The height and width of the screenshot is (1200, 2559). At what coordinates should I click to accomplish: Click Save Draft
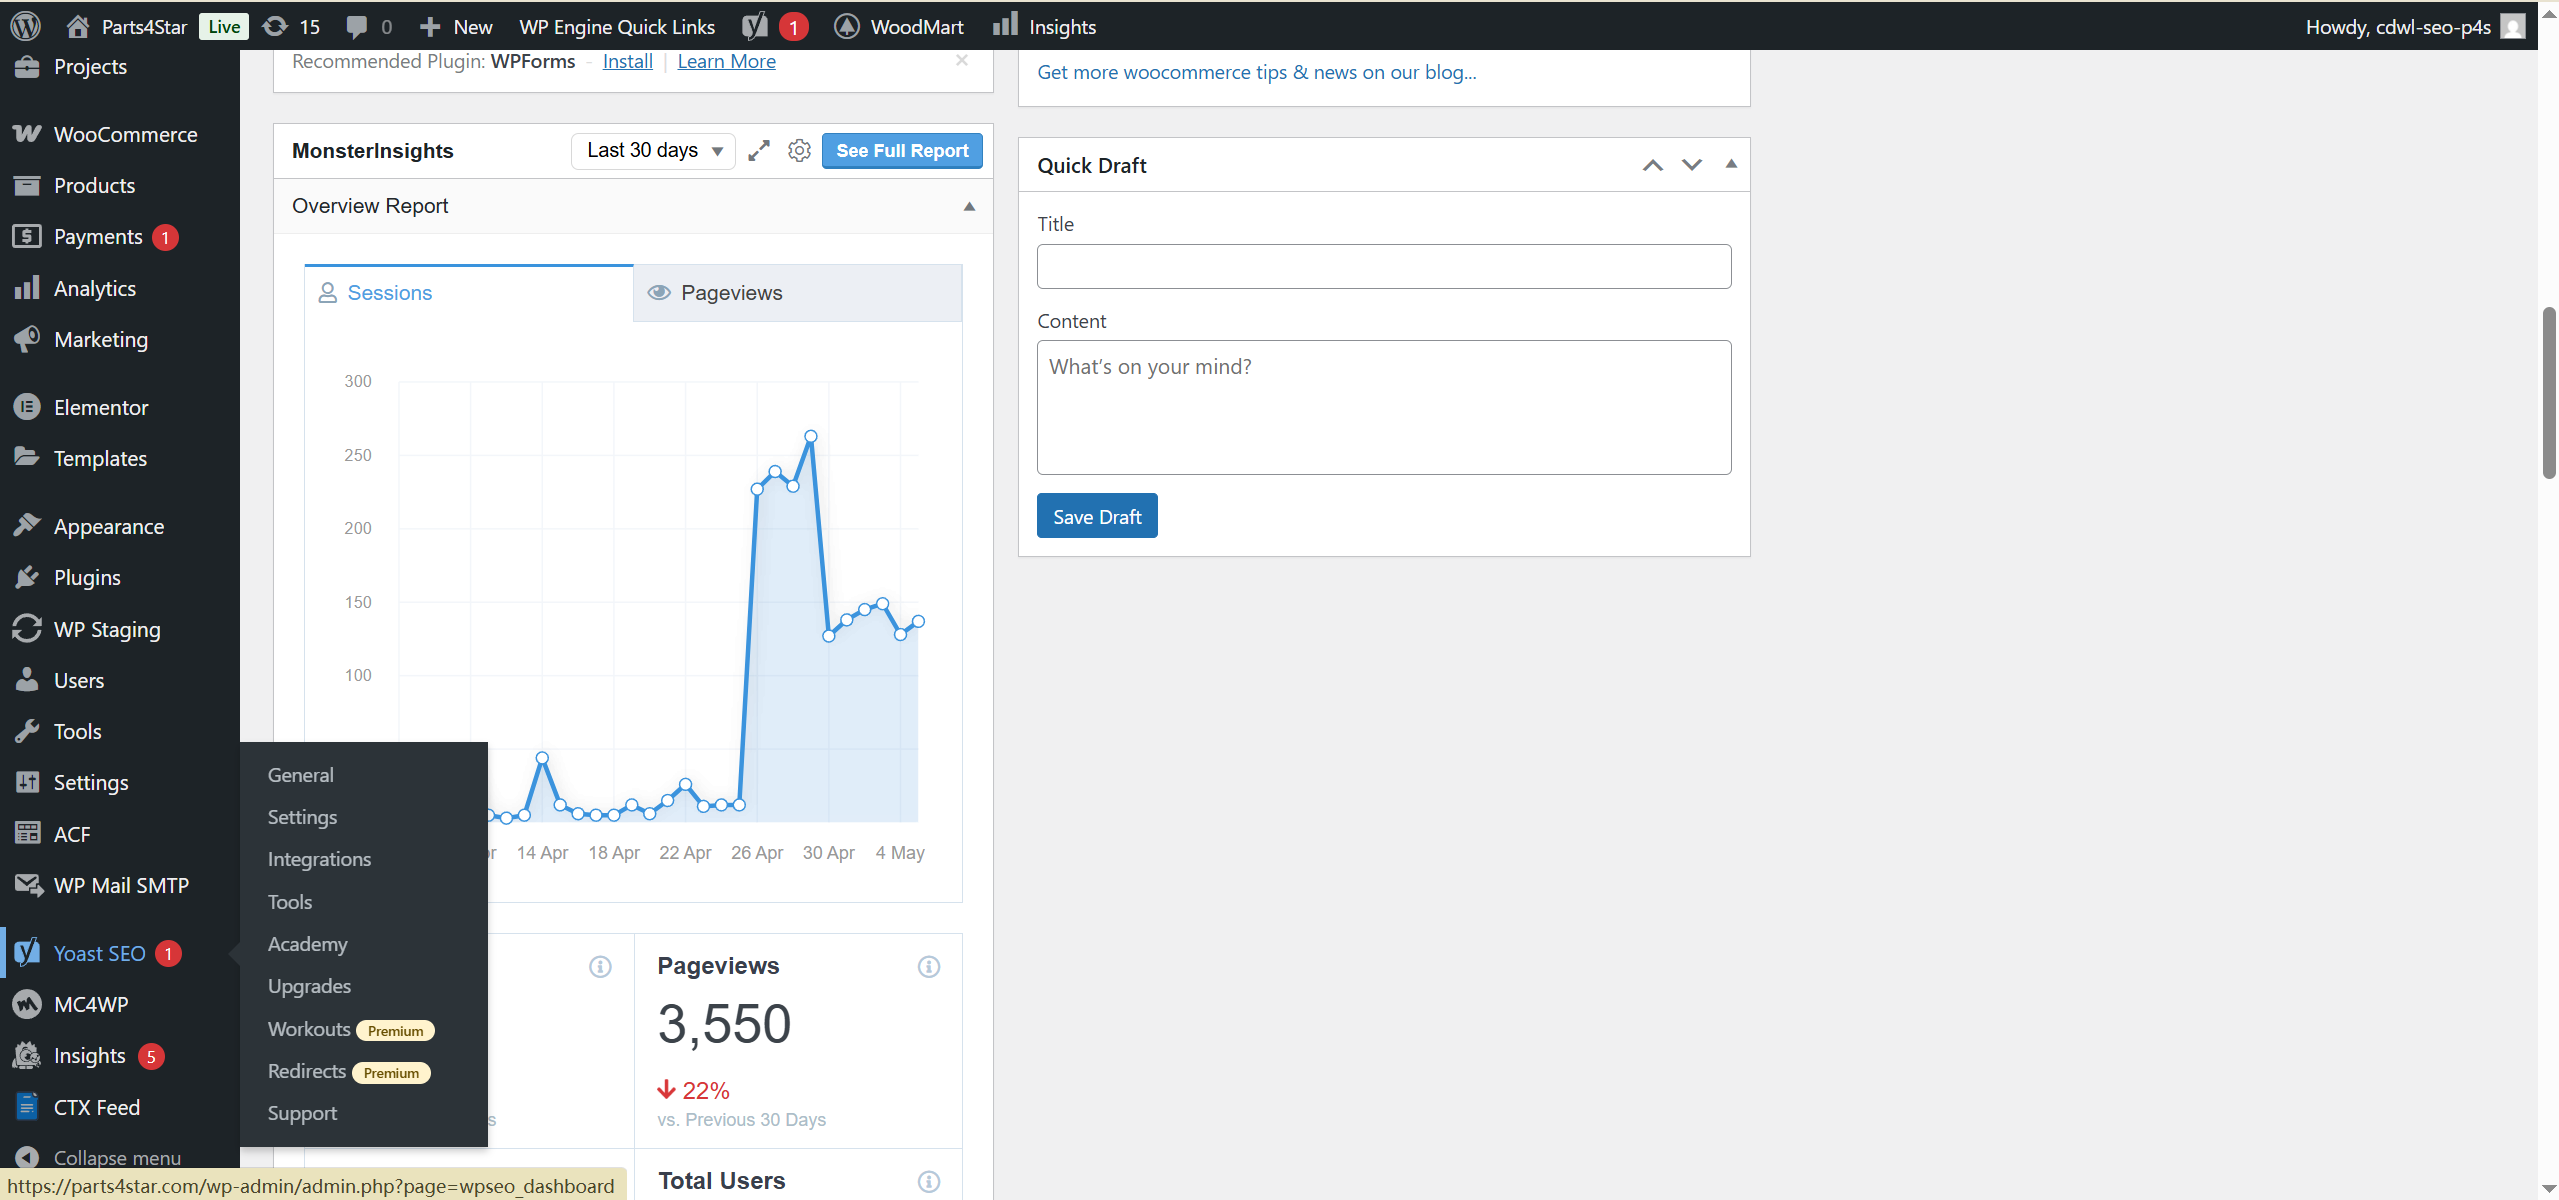click(1096, 515)
